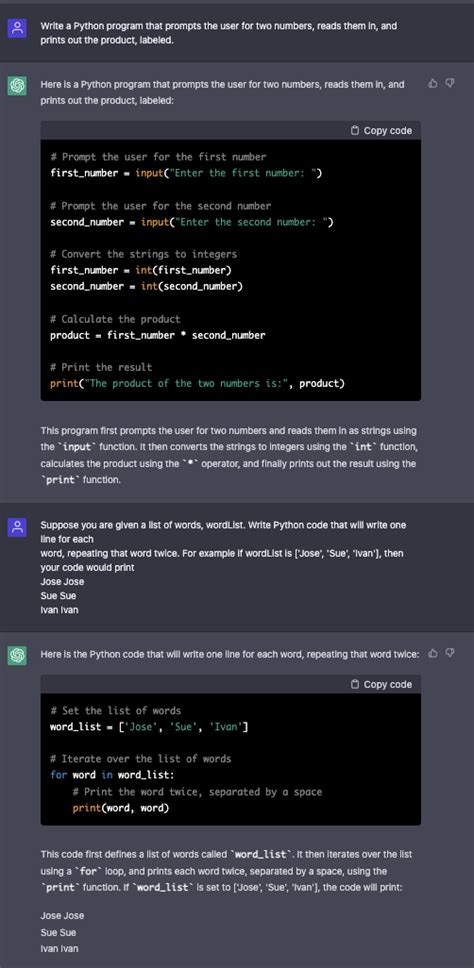Click the 'product = first_number * second_number' line

(157, 335)
